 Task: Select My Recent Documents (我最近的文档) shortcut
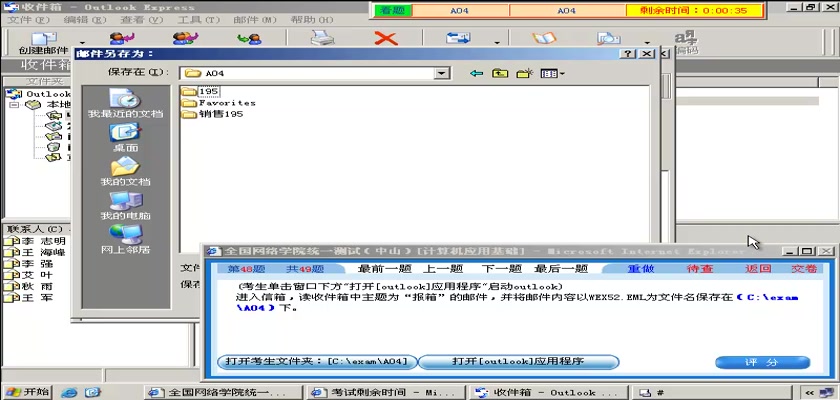coord(126,103)
